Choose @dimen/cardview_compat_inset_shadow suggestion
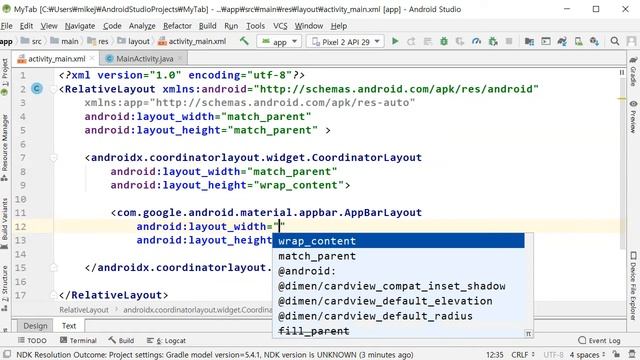 point(399,286)
